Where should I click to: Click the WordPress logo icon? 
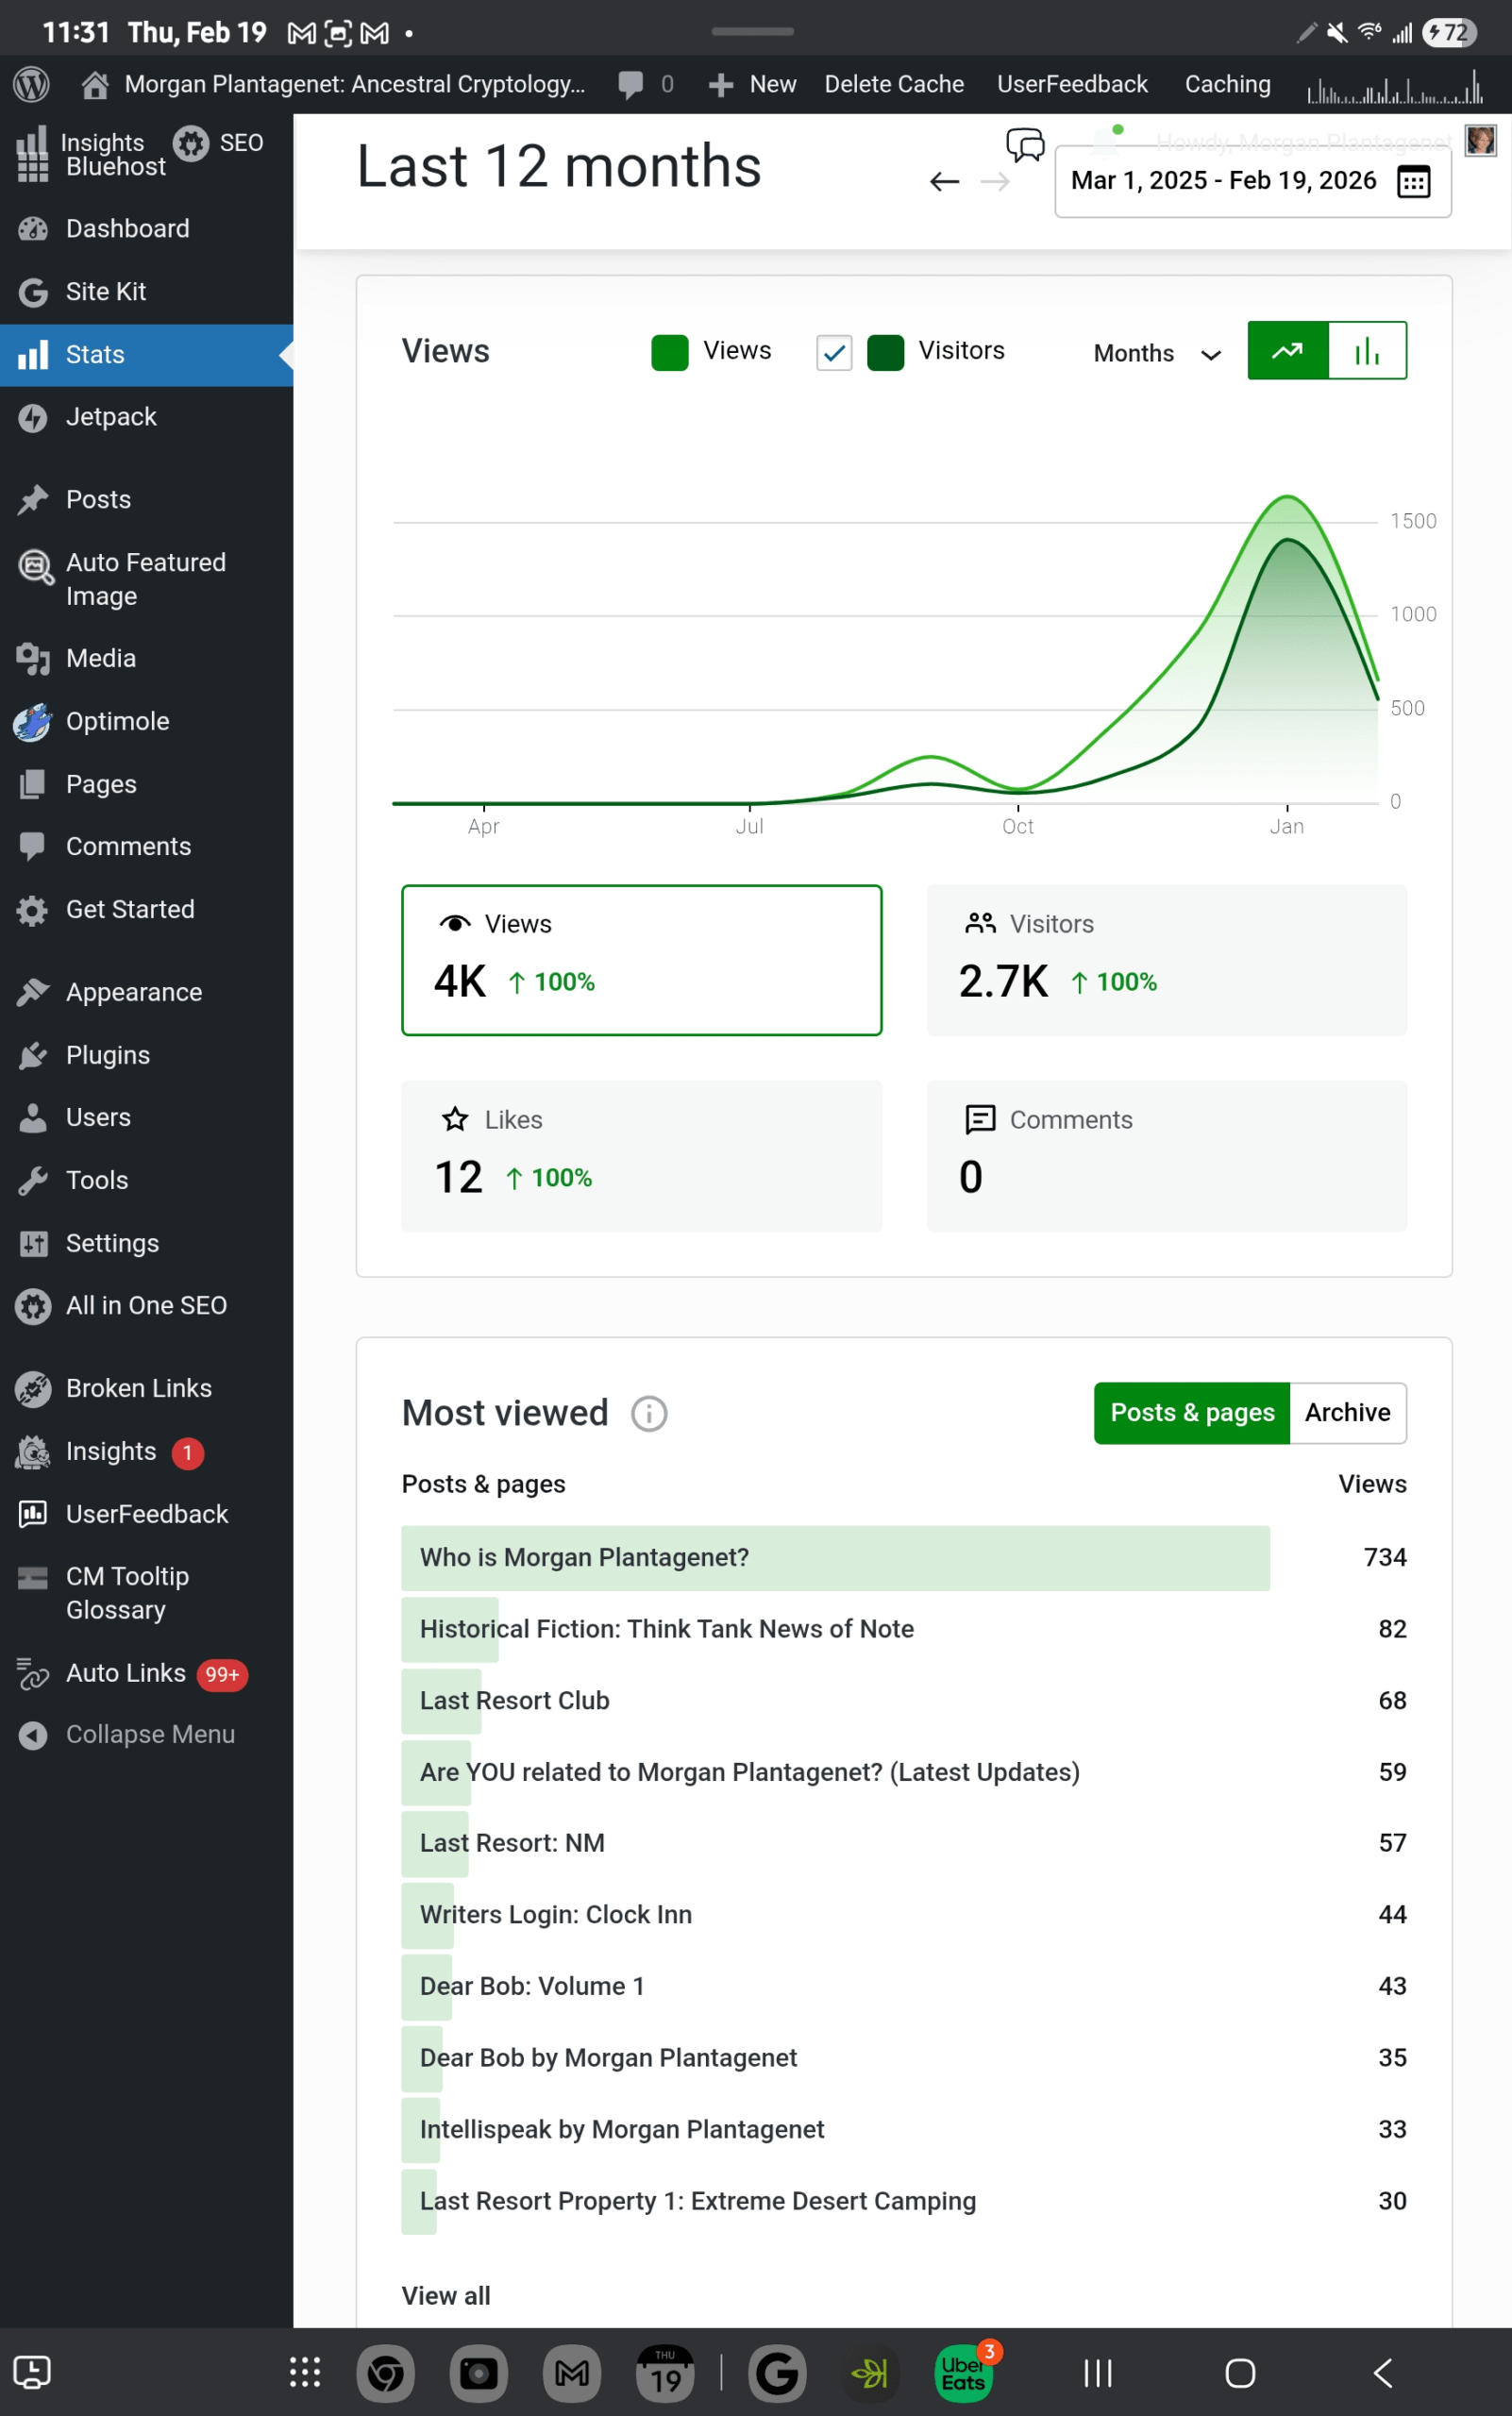click(31, 85)
